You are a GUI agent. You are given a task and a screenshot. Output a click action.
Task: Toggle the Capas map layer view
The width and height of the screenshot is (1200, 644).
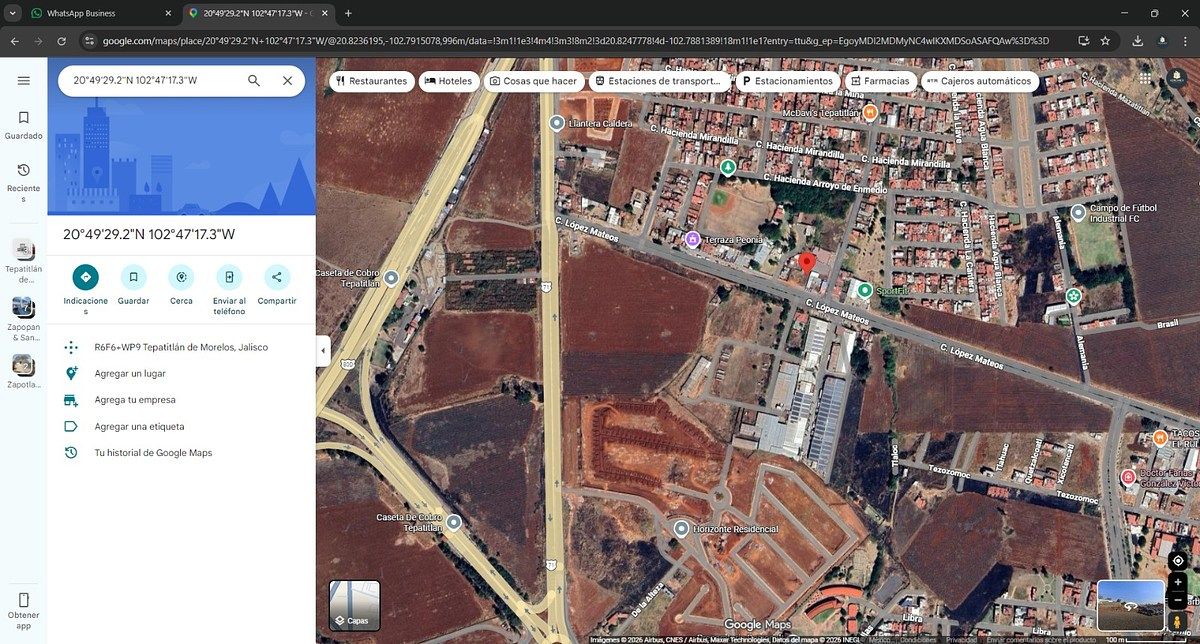[354, 606]
